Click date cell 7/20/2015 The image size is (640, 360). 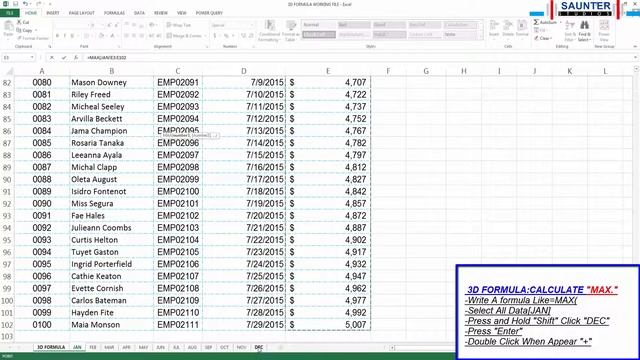[244, 216]
